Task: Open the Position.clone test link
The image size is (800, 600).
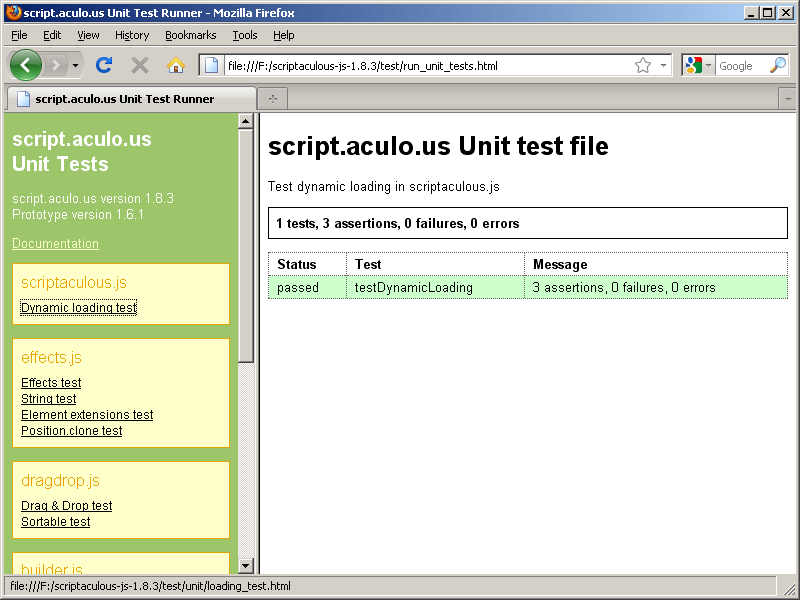Action: click(x=71, y=431)
